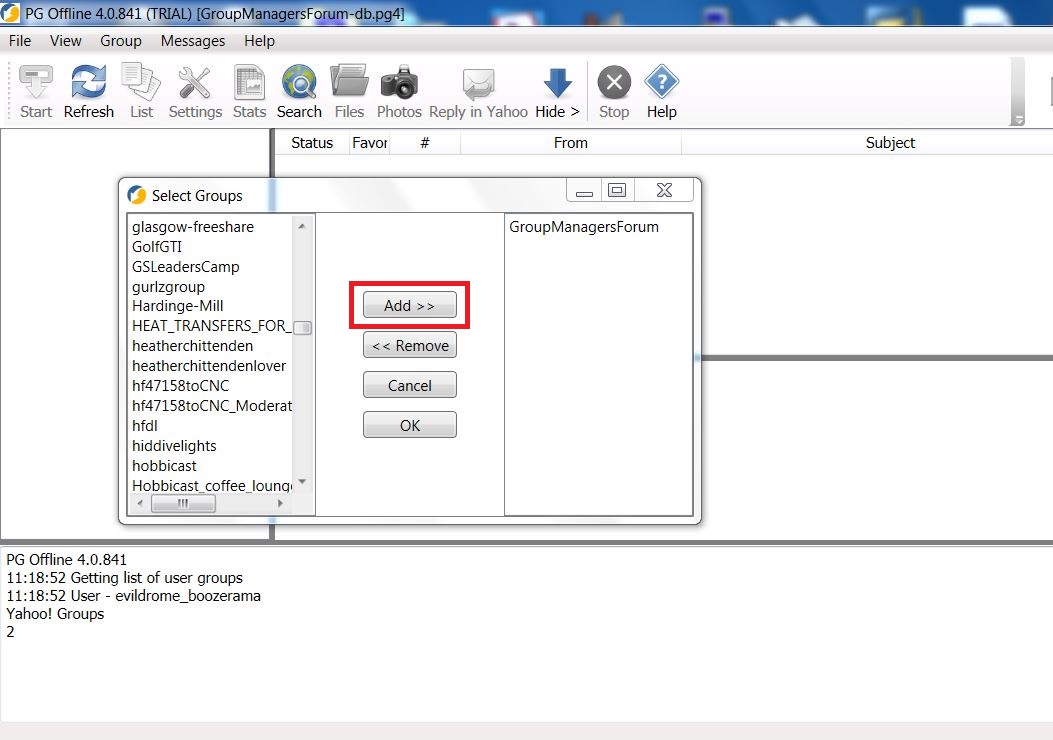View group Stats via toolbar icon
The height and width of the screenshot is (740, 1053).
click(x=249, y=90)
